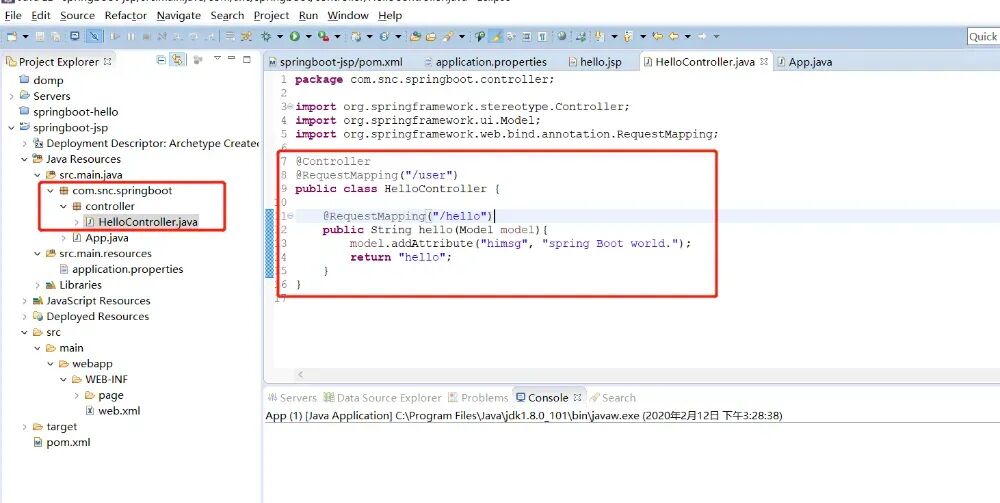The width and height of the screenshot is (1000, 503).
Task: Click the Terminate debug icon
Action: 146,36
